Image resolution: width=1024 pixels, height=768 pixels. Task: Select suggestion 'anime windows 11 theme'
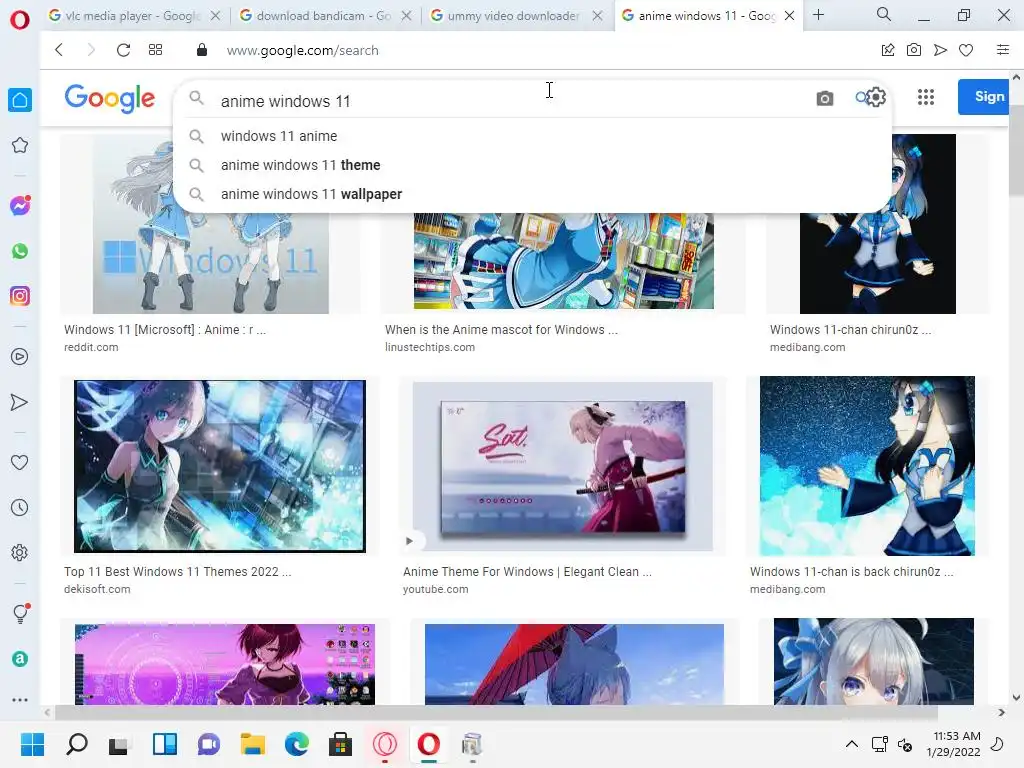click(532, 165)
